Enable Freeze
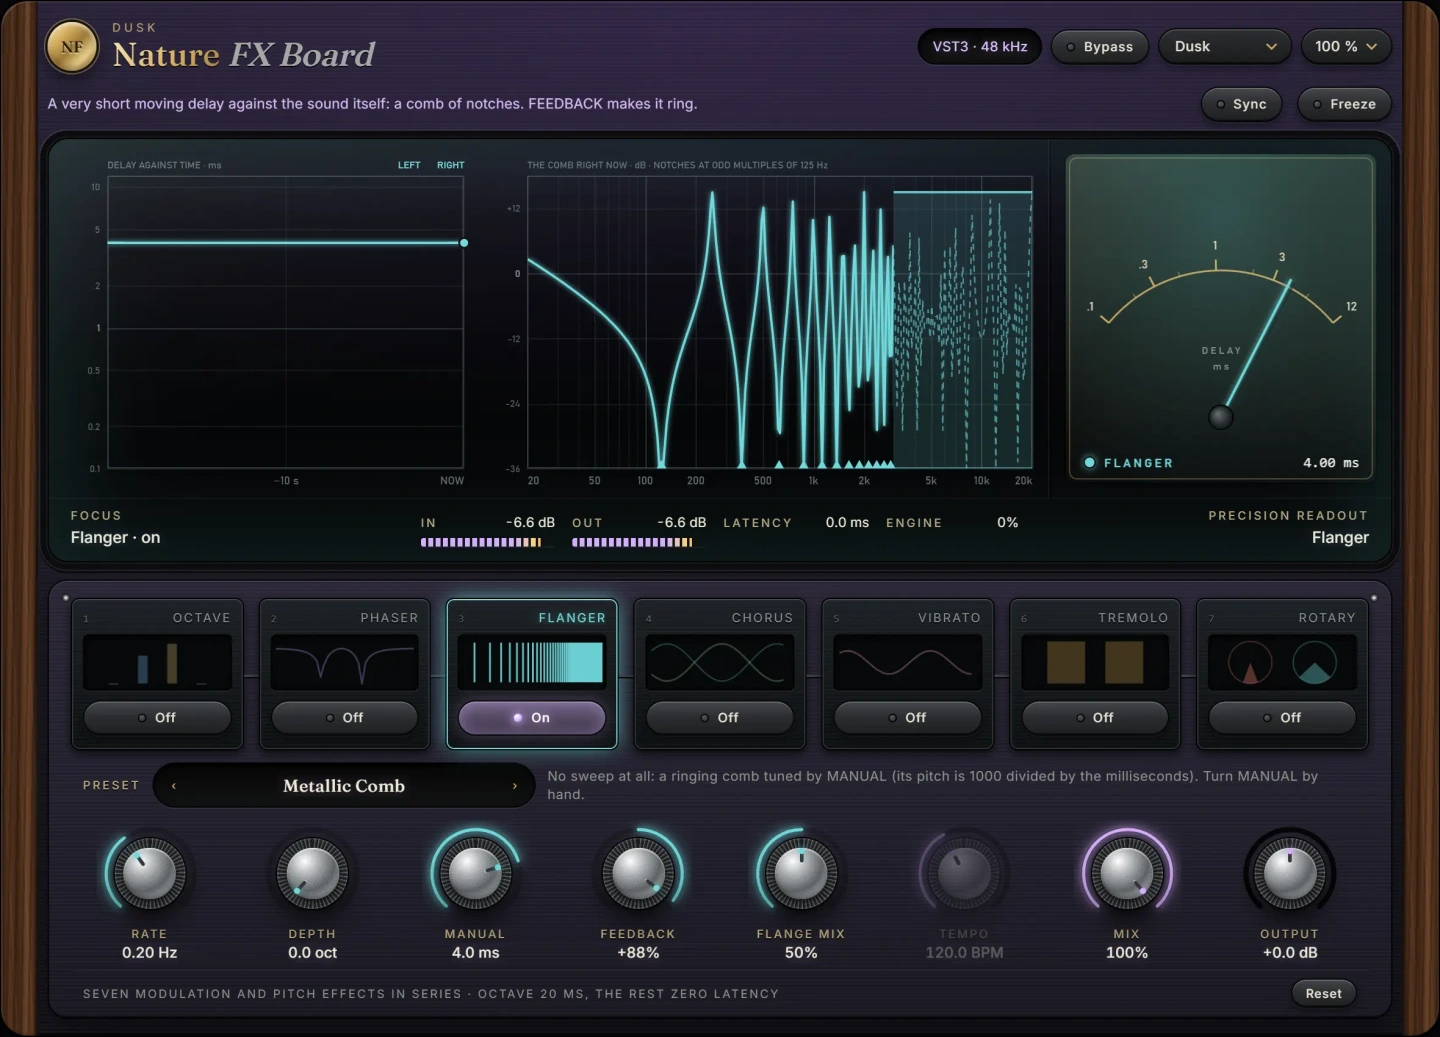This screenshot has width=1440, height=1037. (x=1345, y=104)
